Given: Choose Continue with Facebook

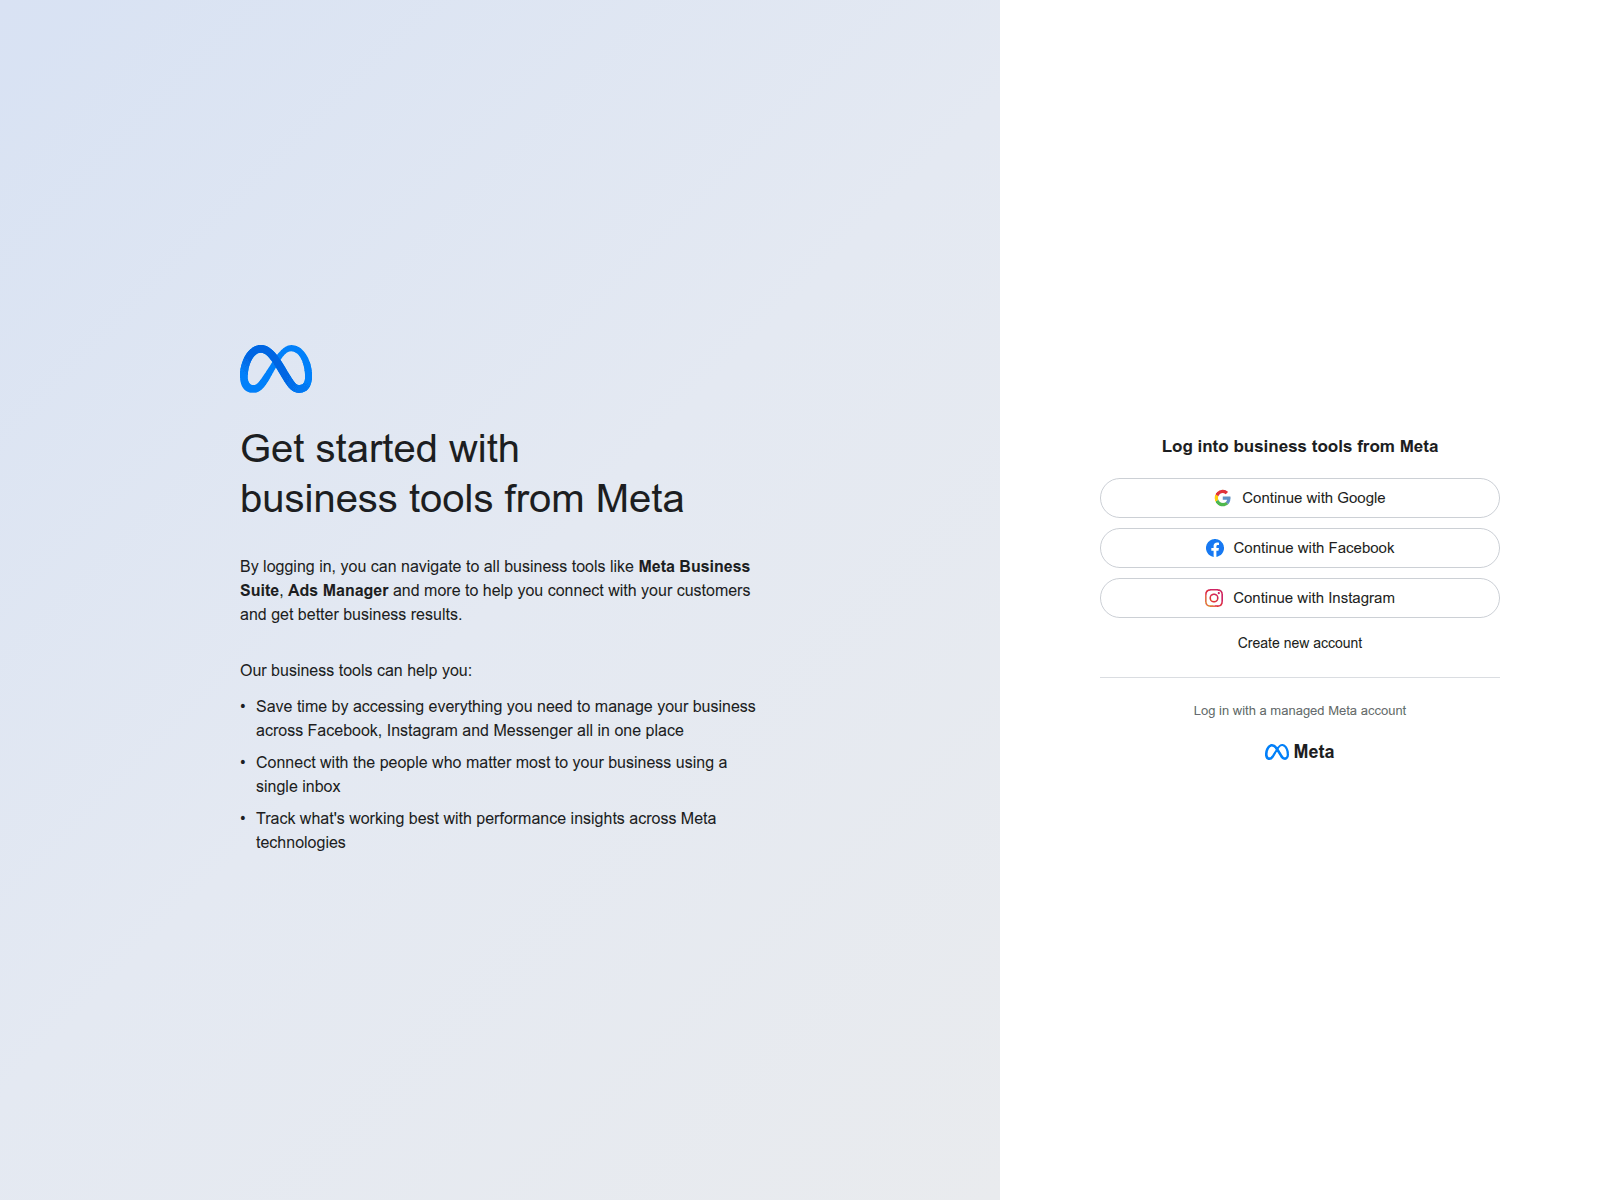Looking at the screenshot, I should pyautogui.click(x=1300, y=548).
